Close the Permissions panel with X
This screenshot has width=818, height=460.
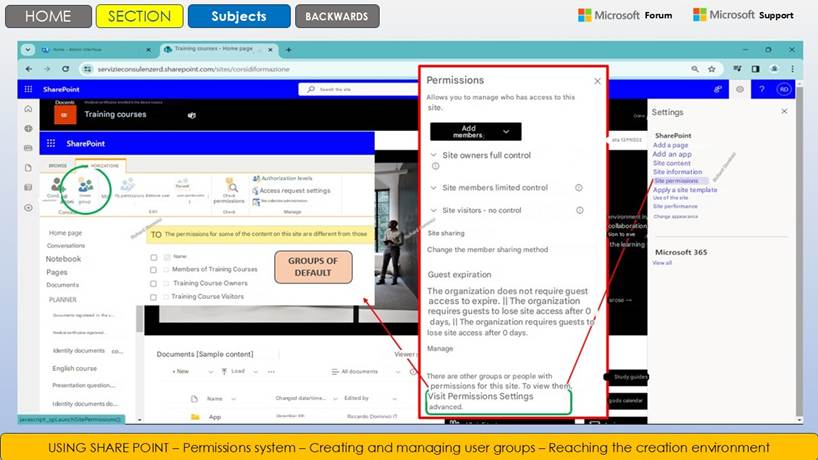[597, 81]
